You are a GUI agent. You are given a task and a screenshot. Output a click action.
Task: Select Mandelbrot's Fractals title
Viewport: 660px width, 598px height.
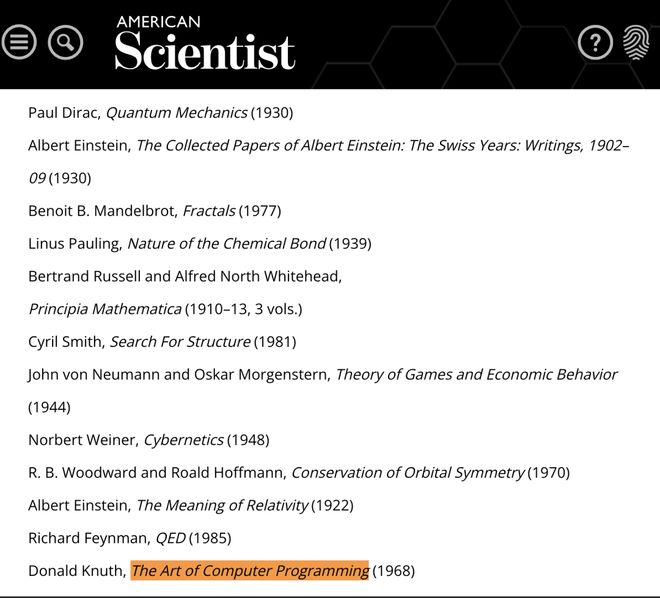tap(209, 211)
